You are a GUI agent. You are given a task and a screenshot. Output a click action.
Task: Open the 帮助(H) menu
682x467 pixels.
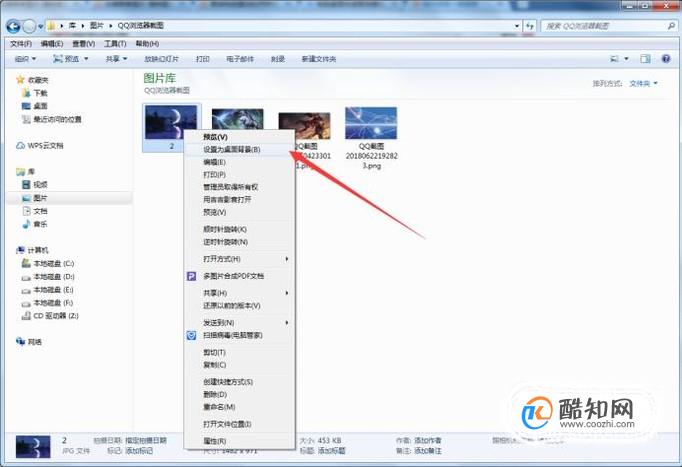[x=147, y=44]
